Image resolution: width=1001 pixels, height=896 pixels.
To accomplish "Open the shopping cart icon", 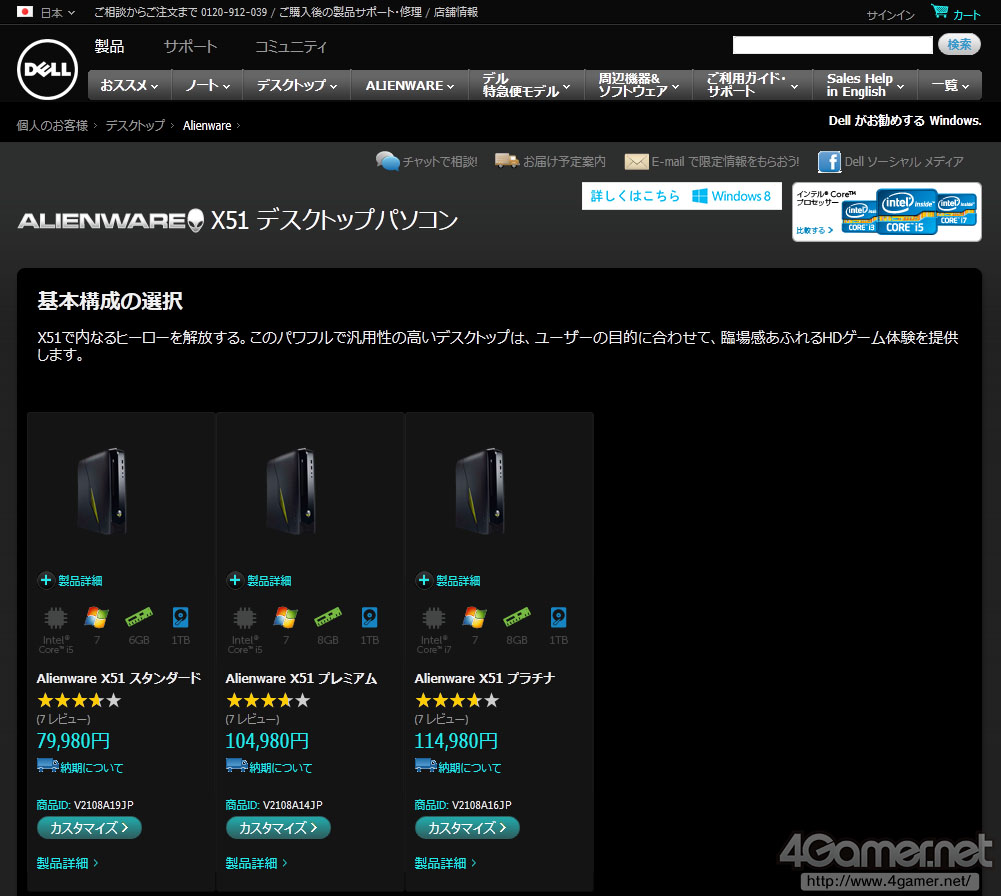I will (939, 11).
